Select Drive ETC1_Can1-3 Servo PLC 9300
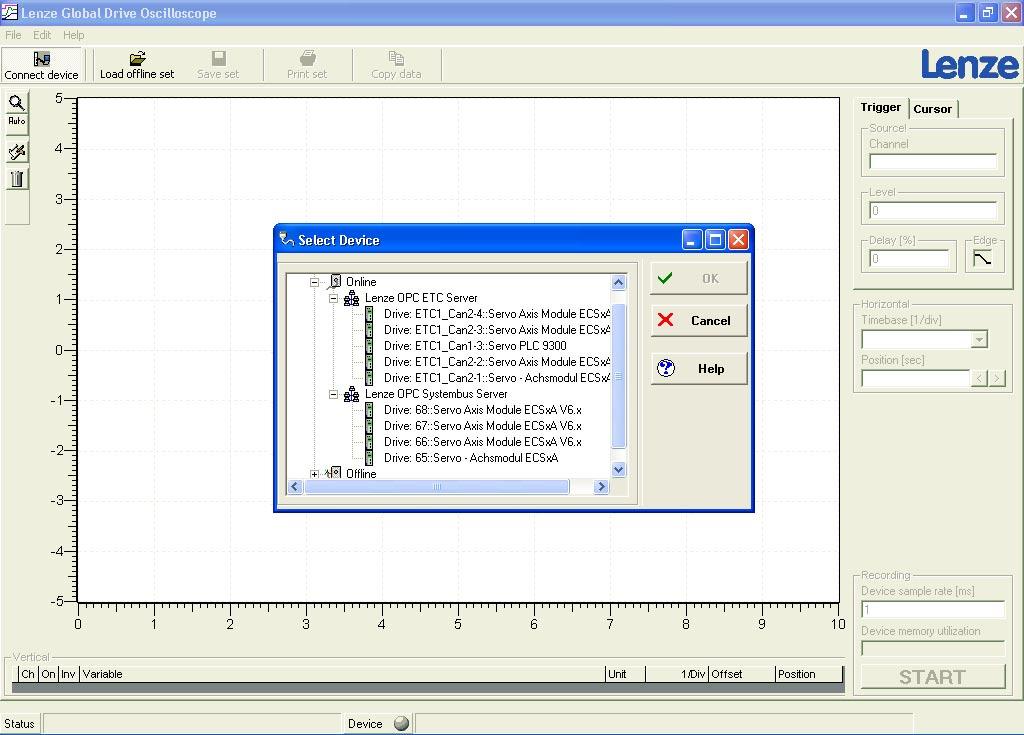Viewport: 1024px width, 735px height. point(475,346)
